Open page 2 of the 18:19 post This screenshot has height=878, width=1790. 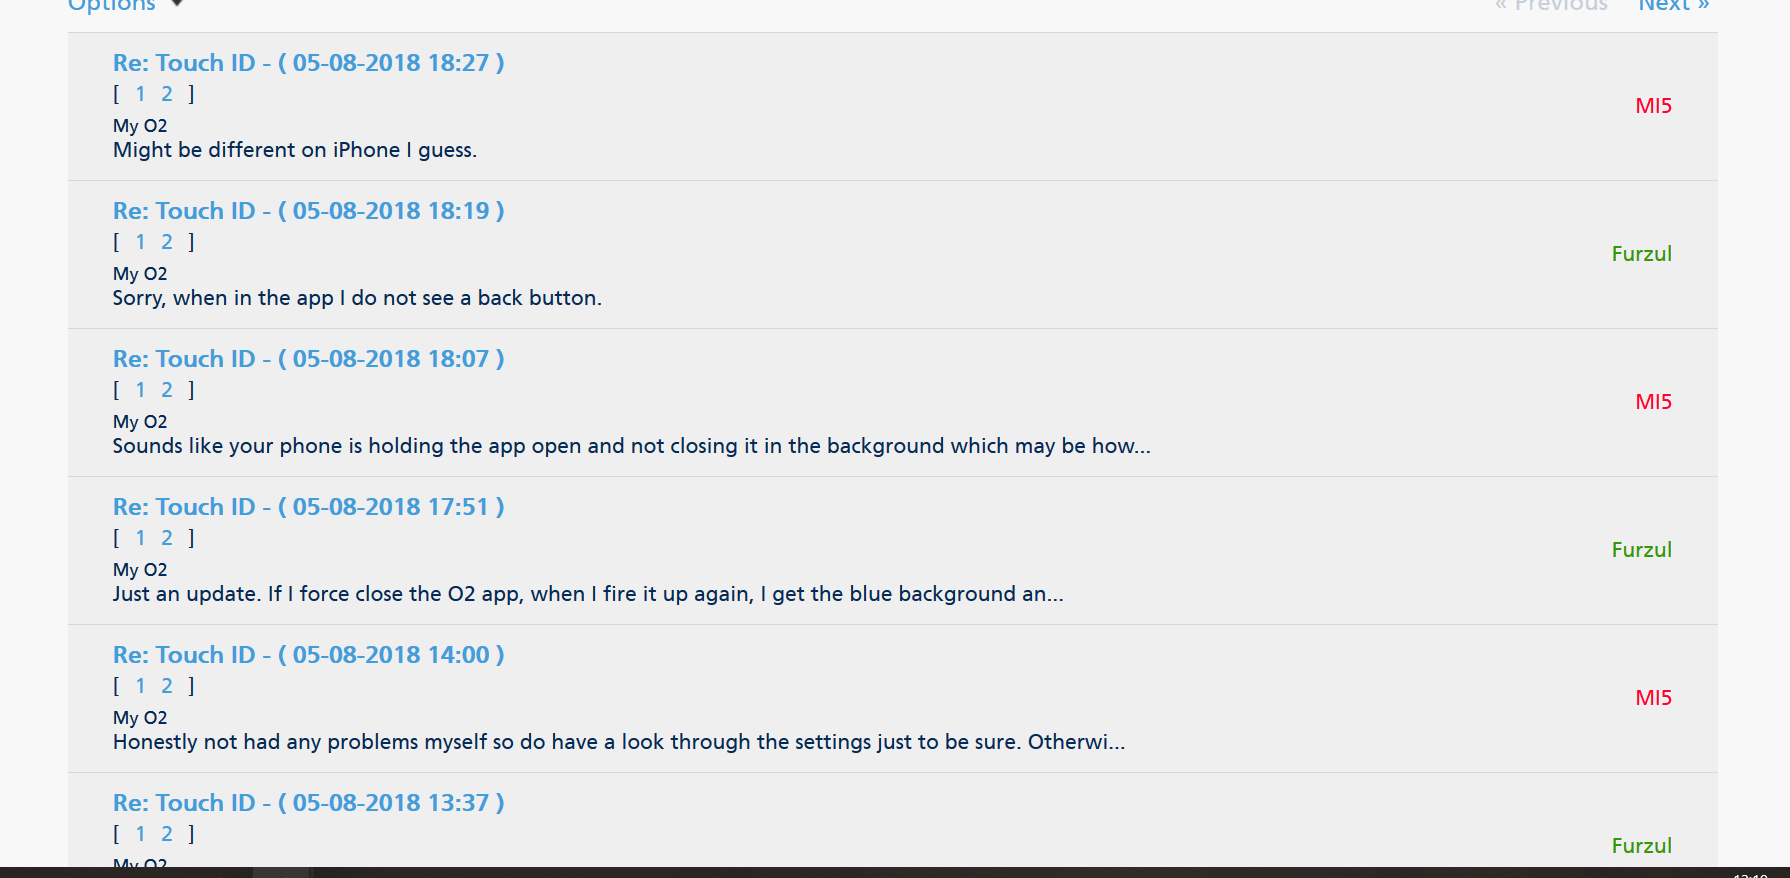(x=167, y=242)
